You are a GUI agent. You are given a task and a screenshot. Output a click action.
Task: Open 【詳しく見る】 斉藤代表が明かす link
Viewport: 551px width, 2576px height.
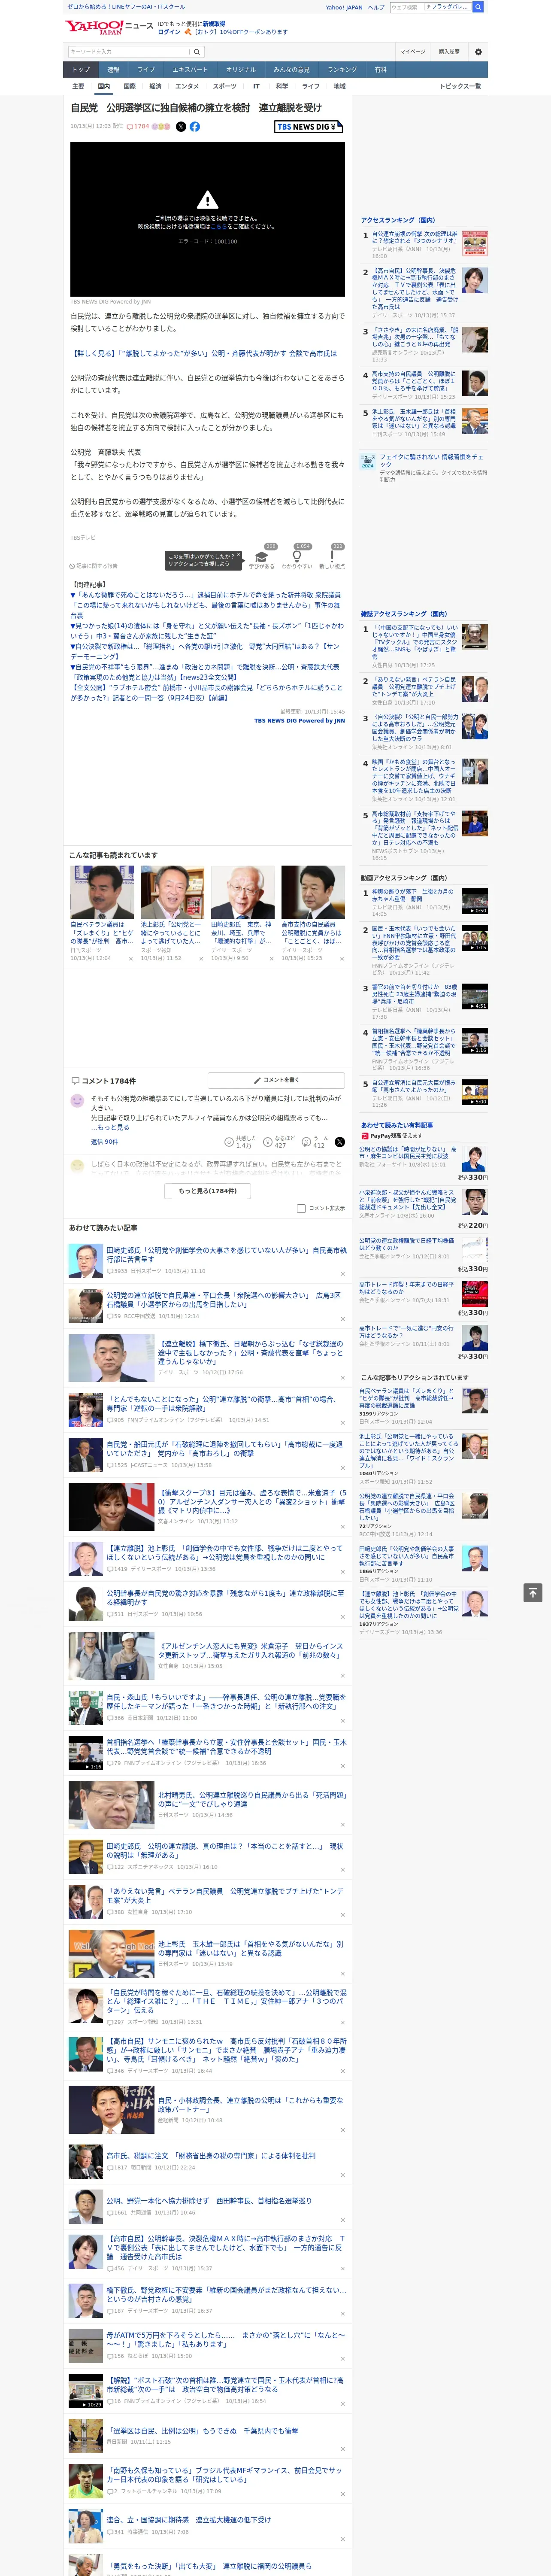click(x=203, y=353)
